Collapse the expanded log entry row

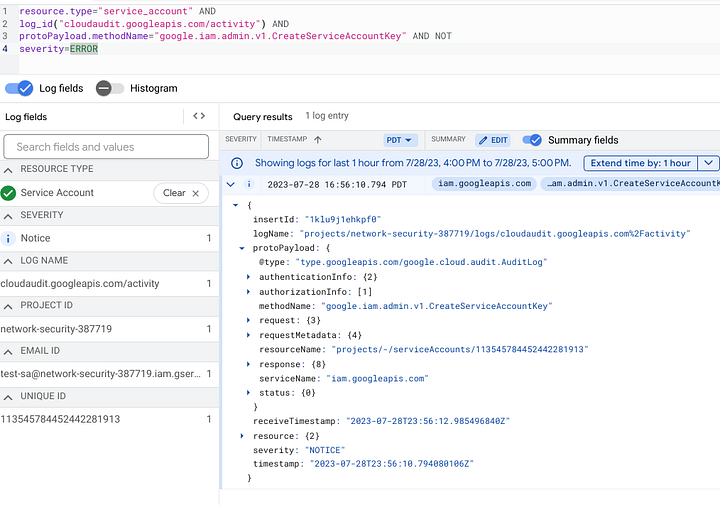231,184
